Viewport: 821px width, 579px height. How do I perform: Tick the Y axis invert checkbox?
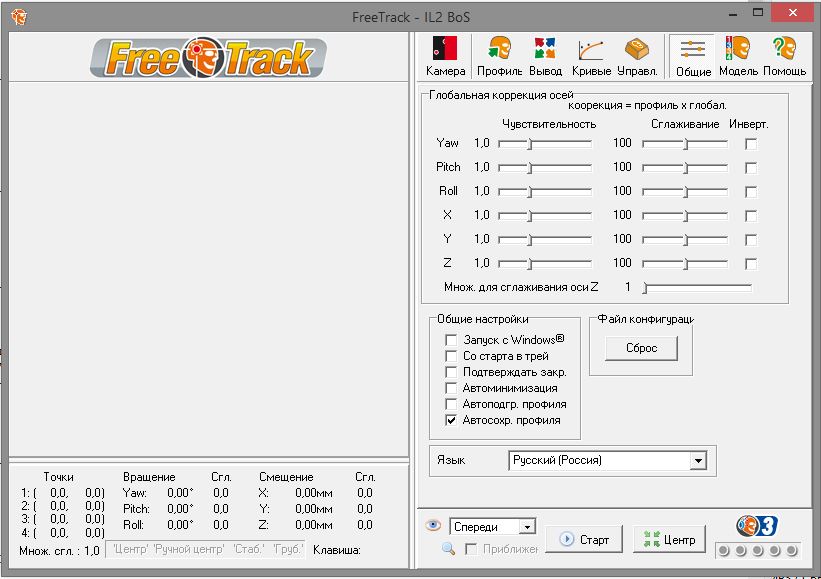coord(751,240)
